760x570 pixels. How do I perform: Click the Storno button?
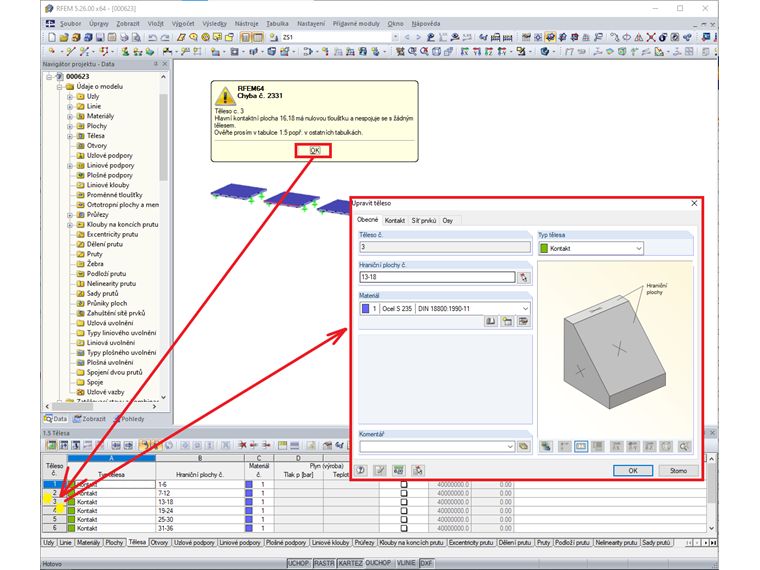[x=678, y=471]
